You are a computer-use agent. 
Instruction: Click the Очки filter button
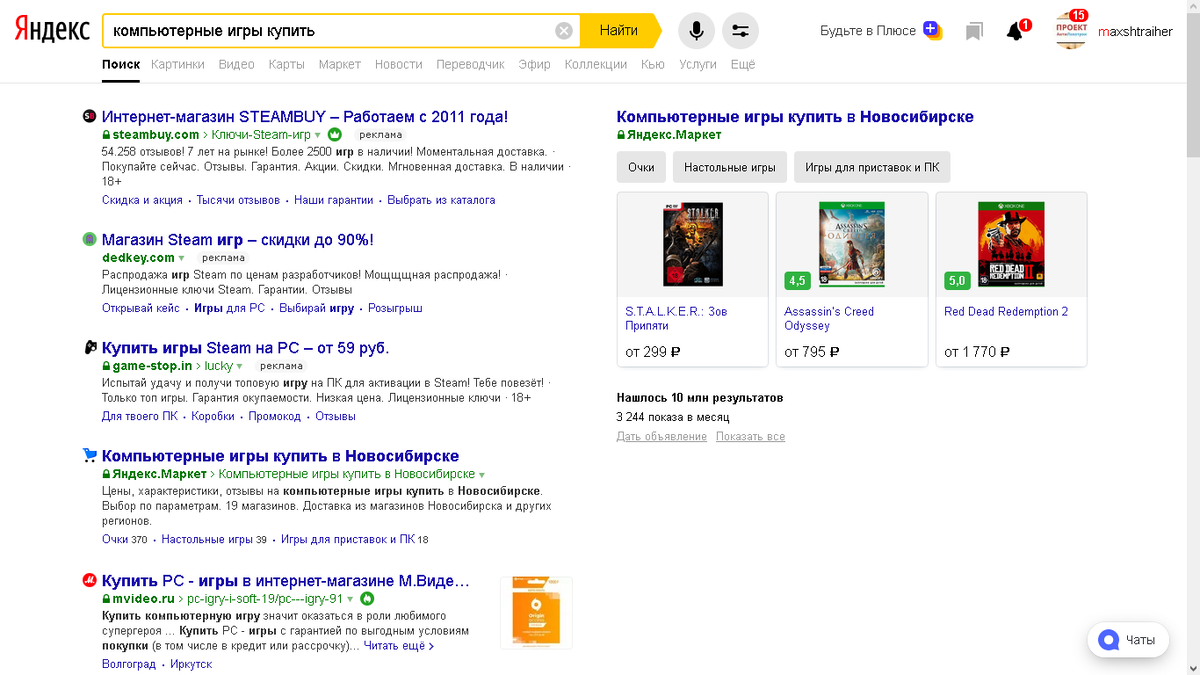(641, 167)
